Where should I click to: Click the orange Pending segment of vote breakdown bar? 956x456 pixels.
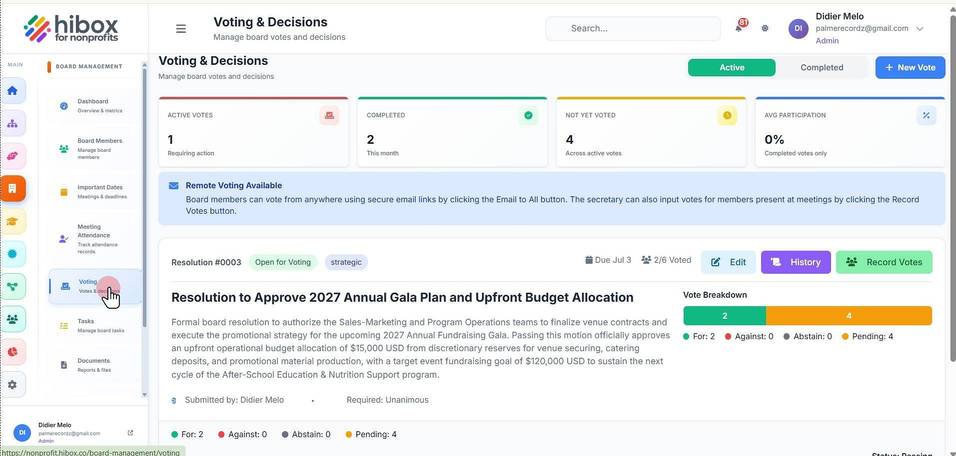pyautogui.click(x=849, y=316)
